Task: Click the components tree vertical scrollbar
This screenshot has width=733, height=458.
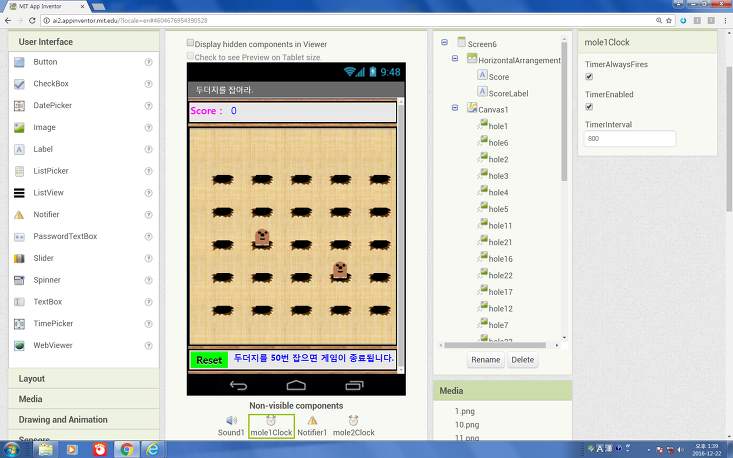Action: coord(564,111)
